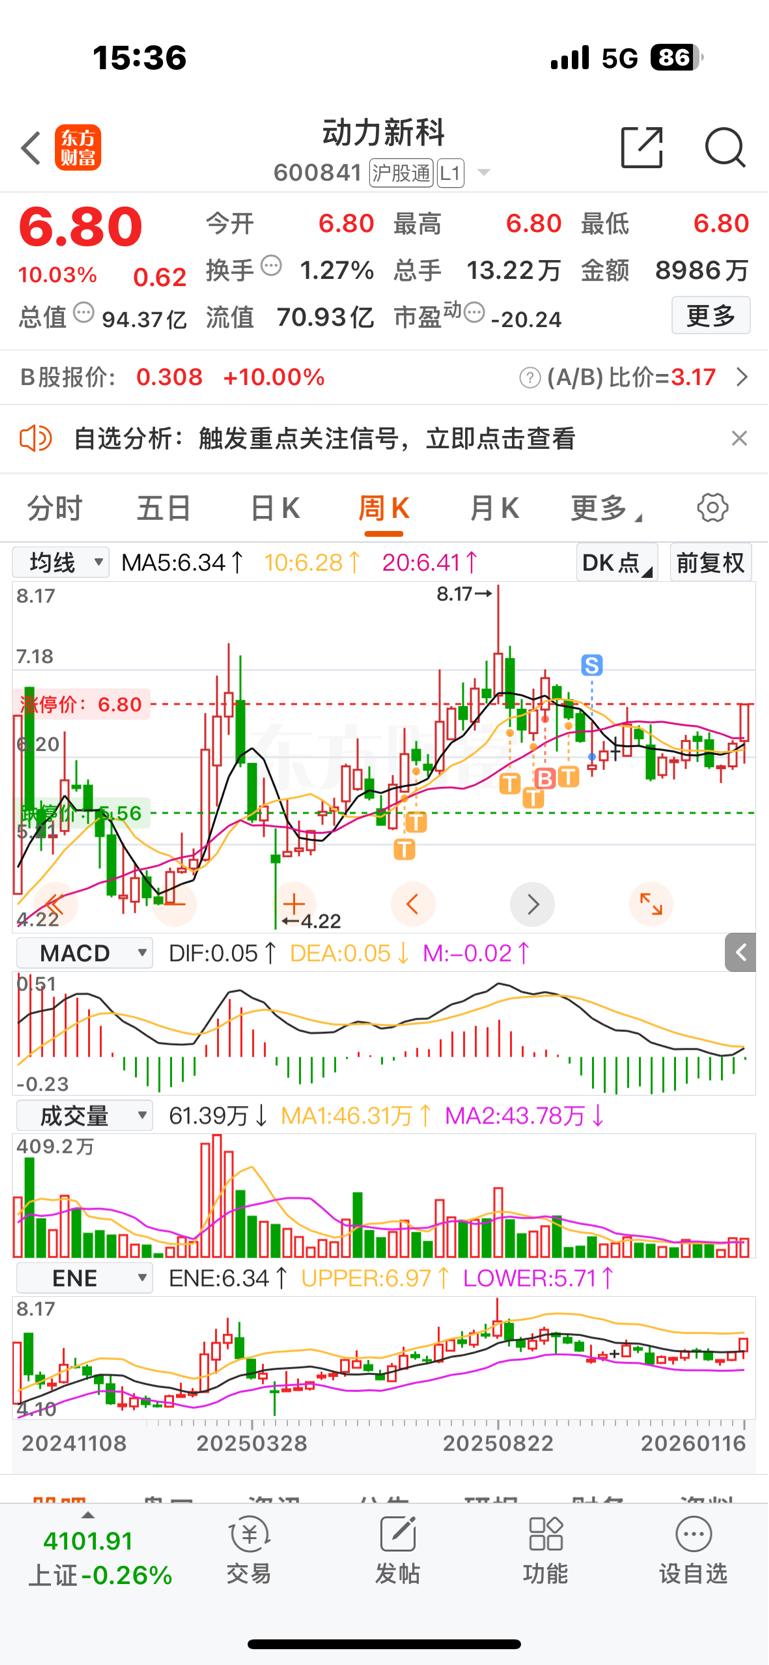The width and height of the screenshot is (769, 1665).
Task: Expand index bar with small up triangle
Action: pyautogui.click(x=88, y=1516)
